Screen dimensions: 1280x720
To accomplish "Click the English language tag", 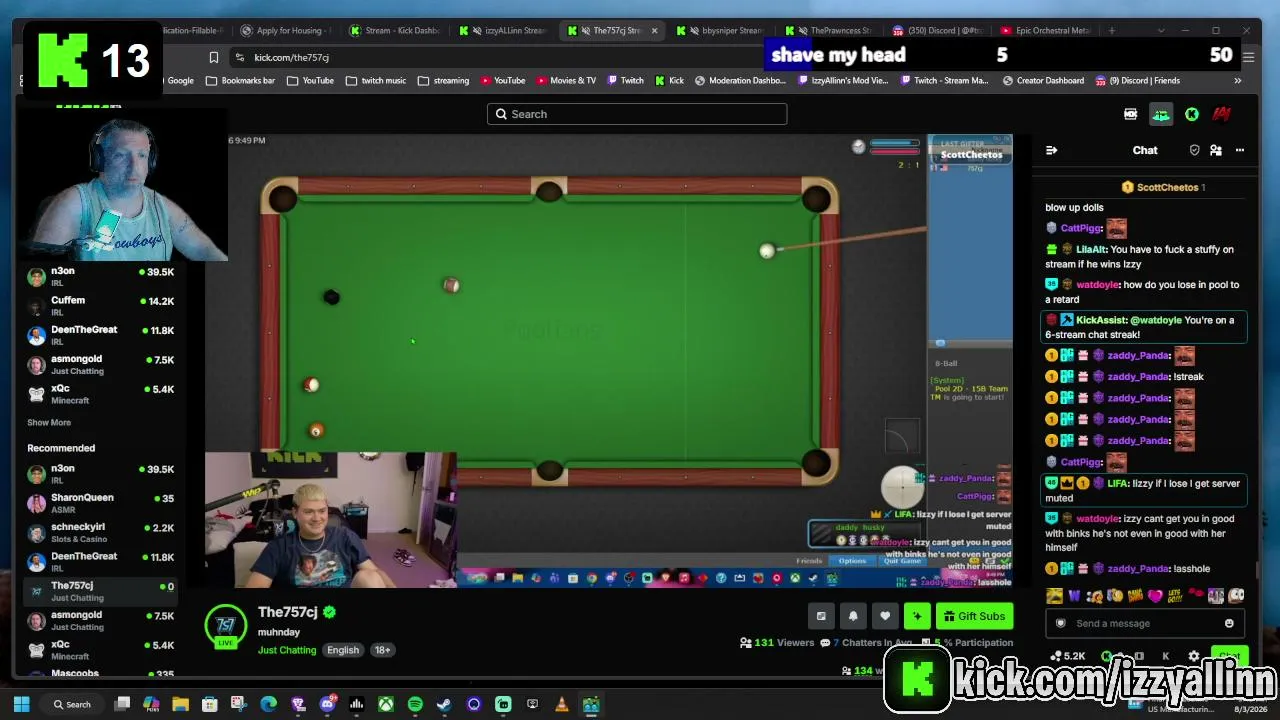I will (x=343, y=650).
